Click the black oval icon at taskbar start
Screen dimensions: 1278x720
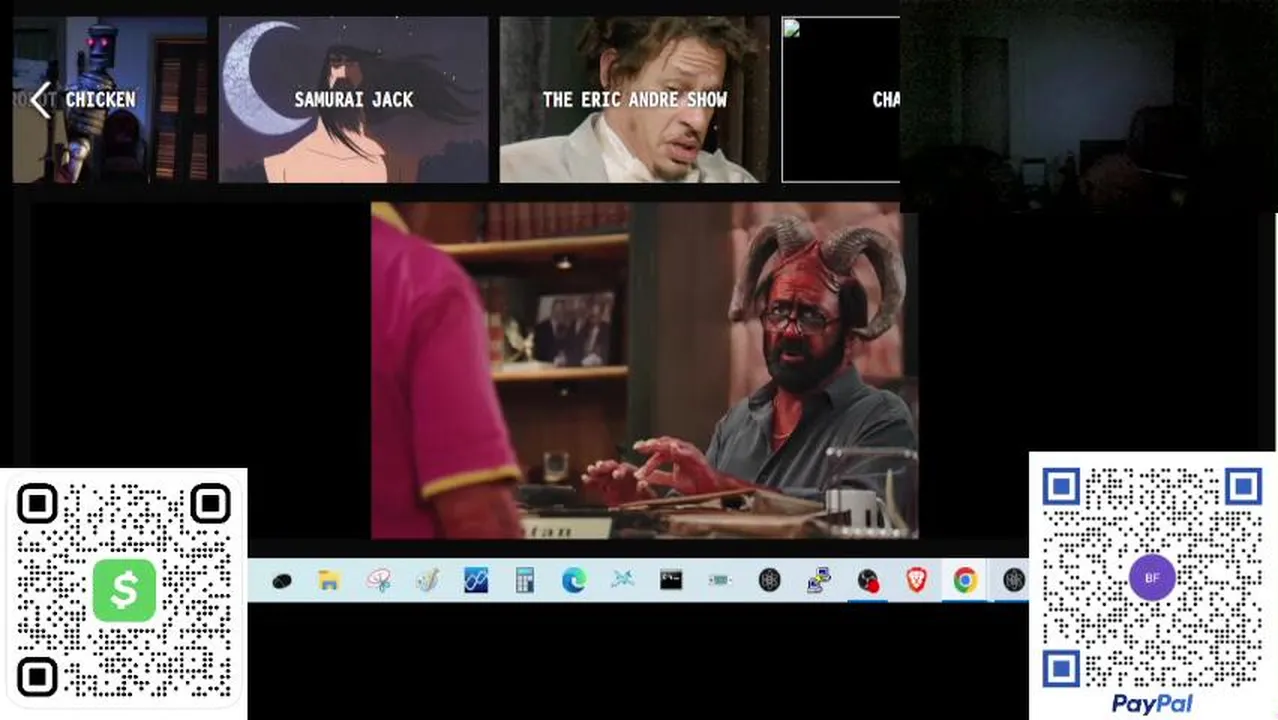pos(281,581)
